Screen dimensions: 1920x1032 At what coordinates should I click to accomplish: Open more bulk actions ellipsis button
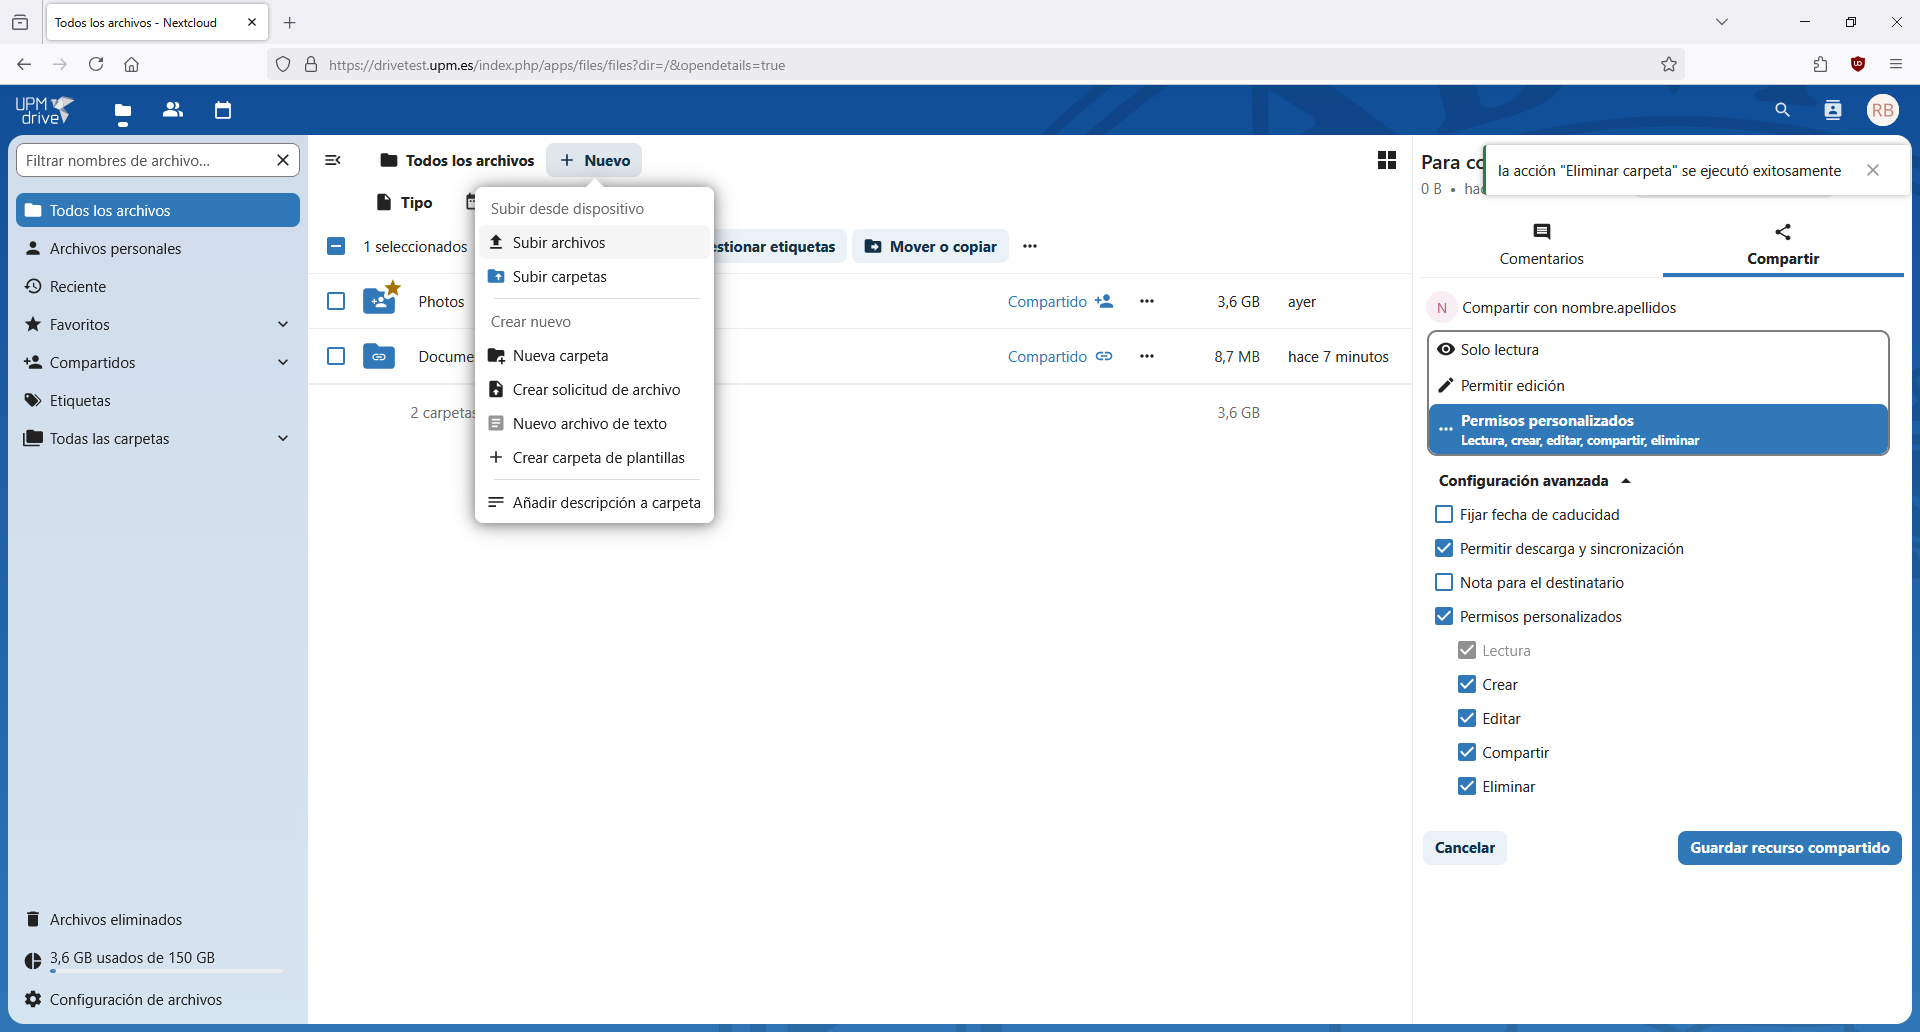(1030, 246)
